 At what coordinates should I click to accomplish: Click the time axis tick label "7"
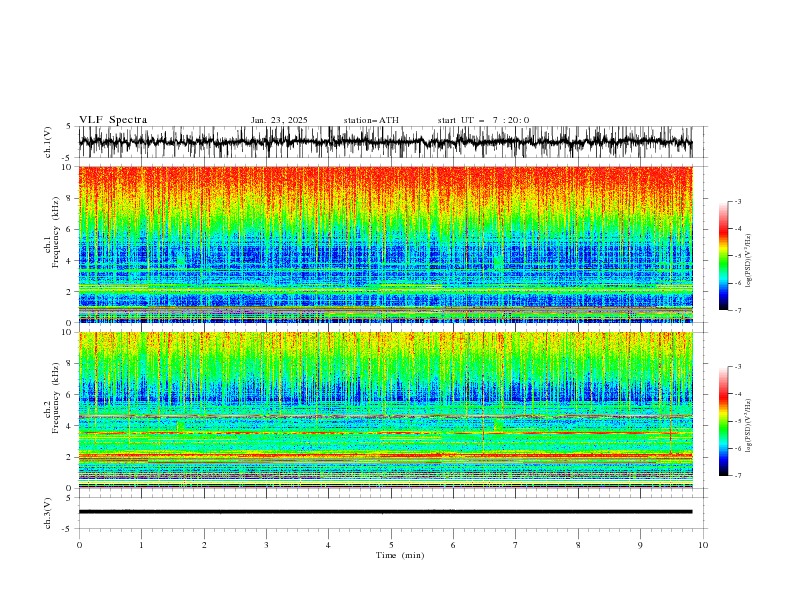516,545
